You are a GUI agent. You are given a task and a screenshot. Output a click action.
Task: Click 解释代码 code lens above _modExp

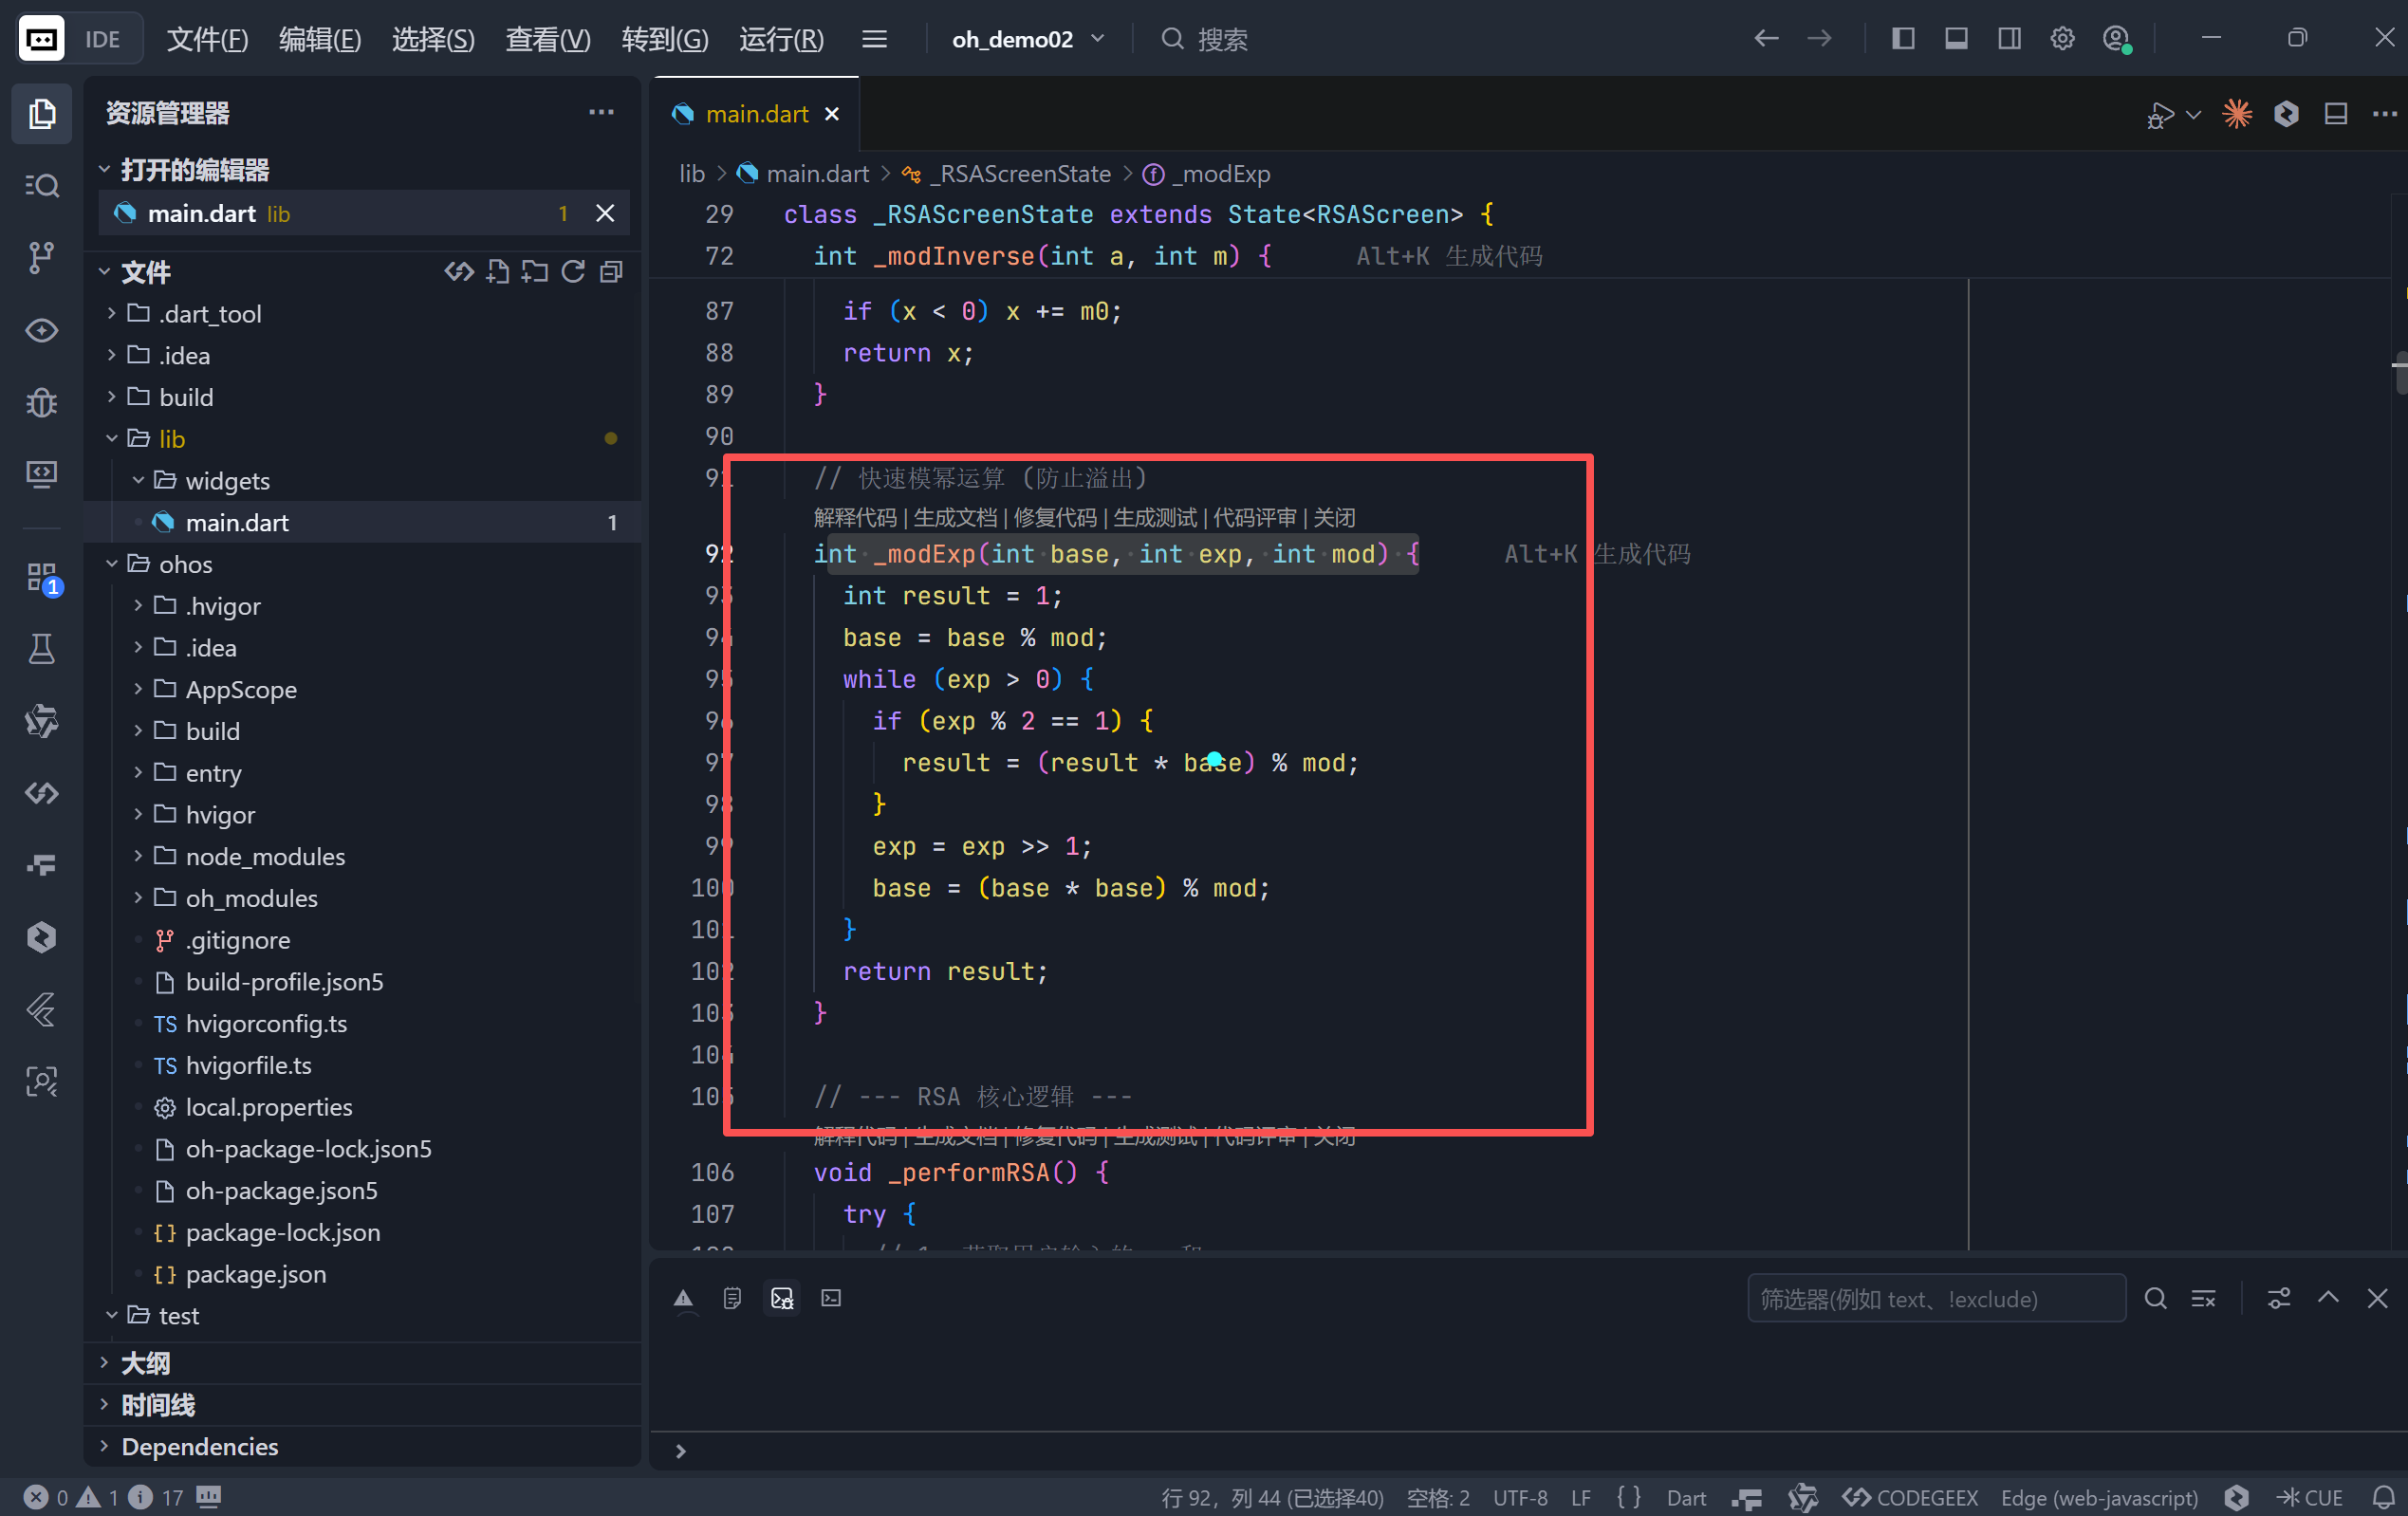(x=855, y=518)
